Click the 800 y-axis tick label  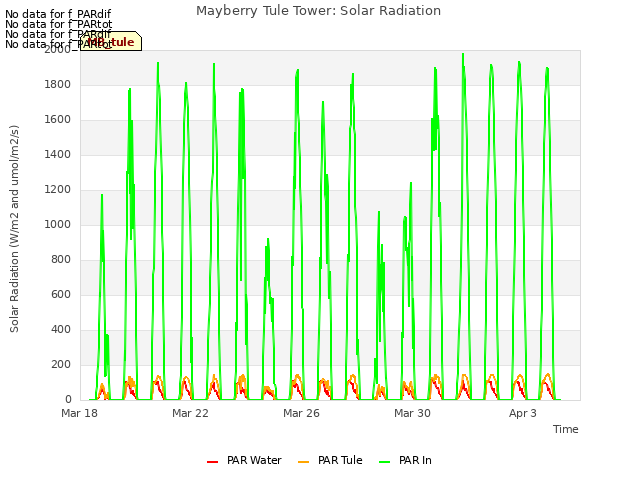(61, 260)
